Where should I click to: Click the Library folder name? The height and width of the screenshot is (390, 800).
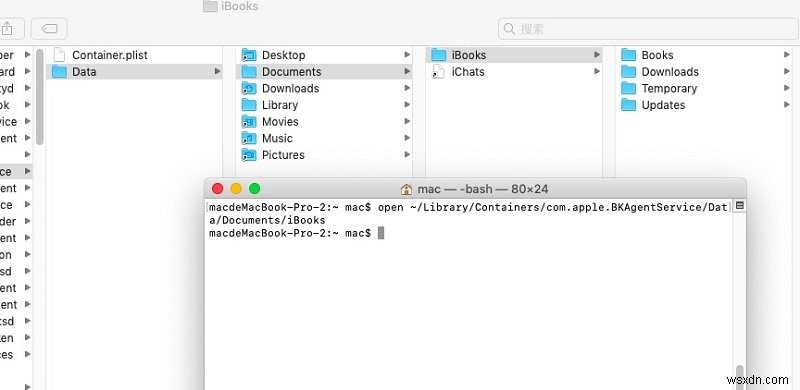[280, 105]
